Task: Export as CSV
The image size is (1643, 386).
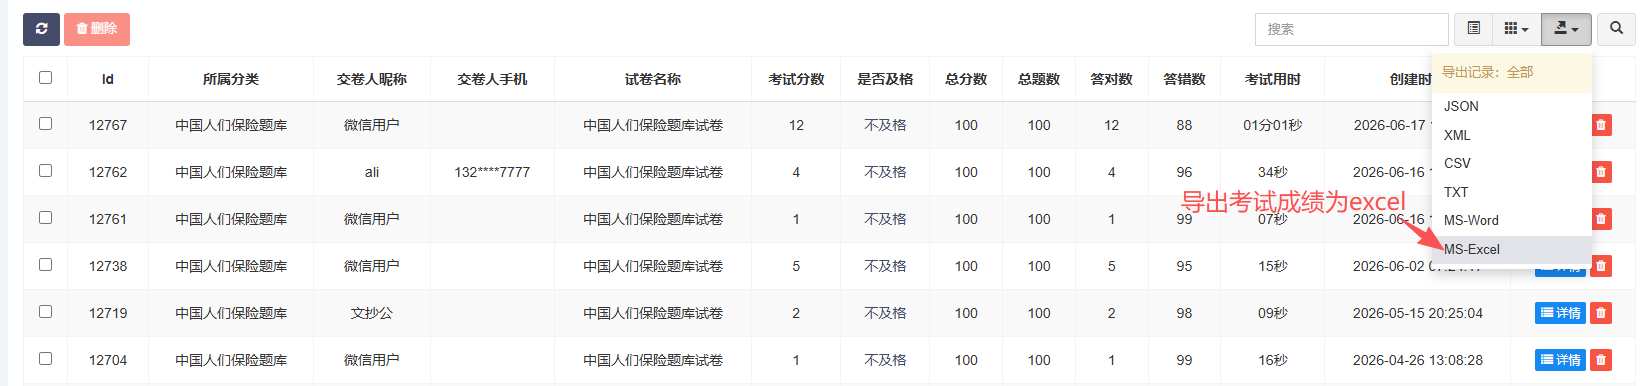Action: pyautogui.click(x=1511, y=163)
